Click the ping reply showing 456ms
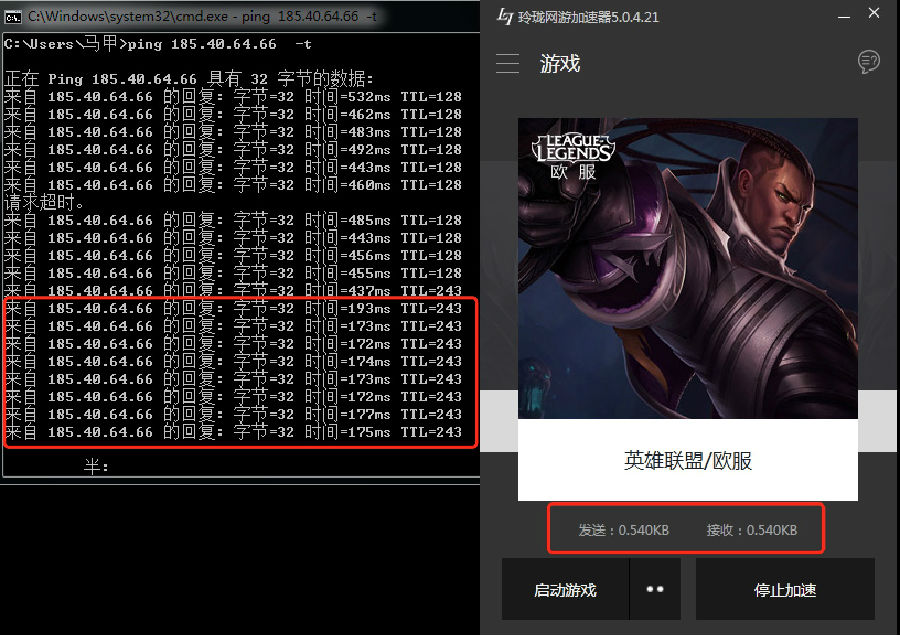 [232, 255]
